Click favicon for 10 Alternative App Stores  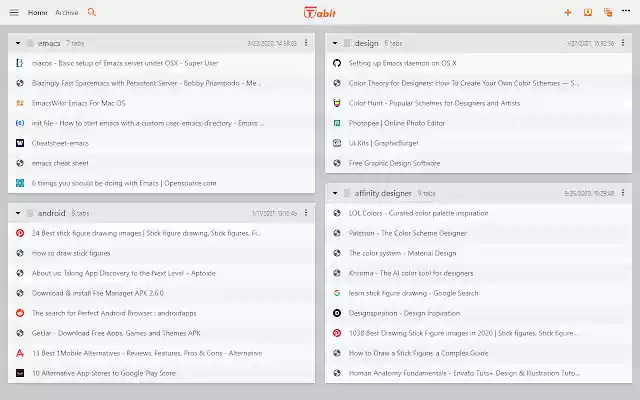click(x=20, y=373)
